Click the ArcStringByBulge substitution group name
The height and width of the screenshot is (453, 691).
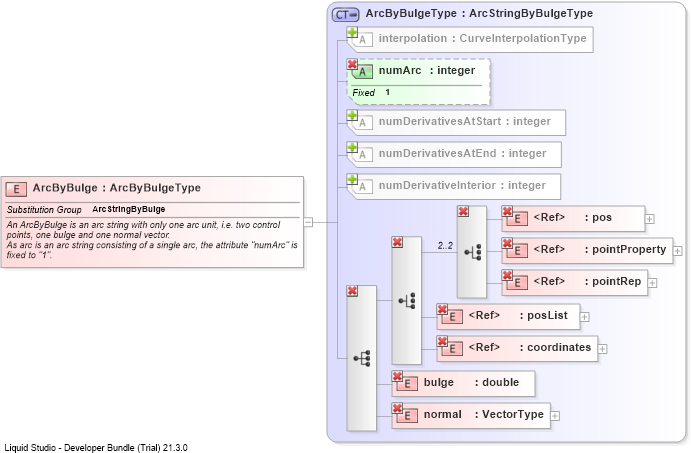[129, 209]
